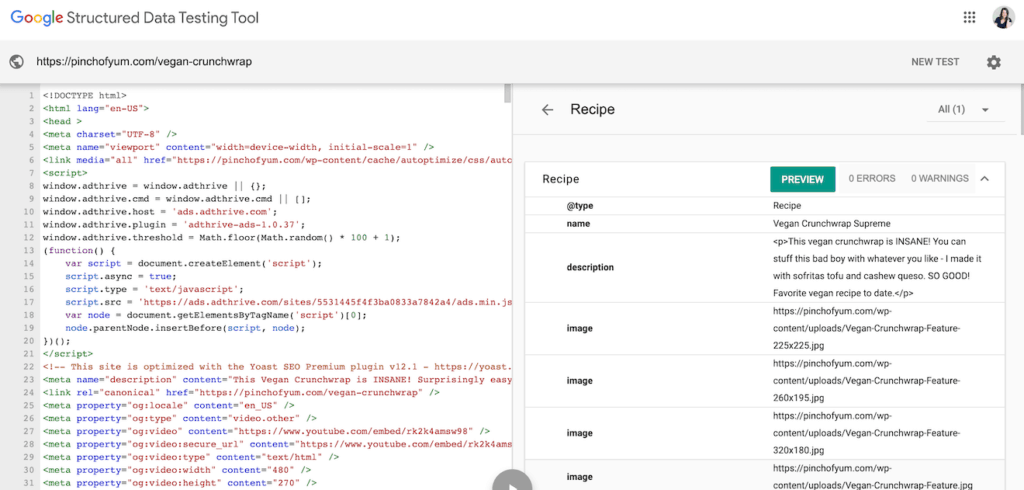
Task: Click the og:type video.other line
Action: click(180, 418)
